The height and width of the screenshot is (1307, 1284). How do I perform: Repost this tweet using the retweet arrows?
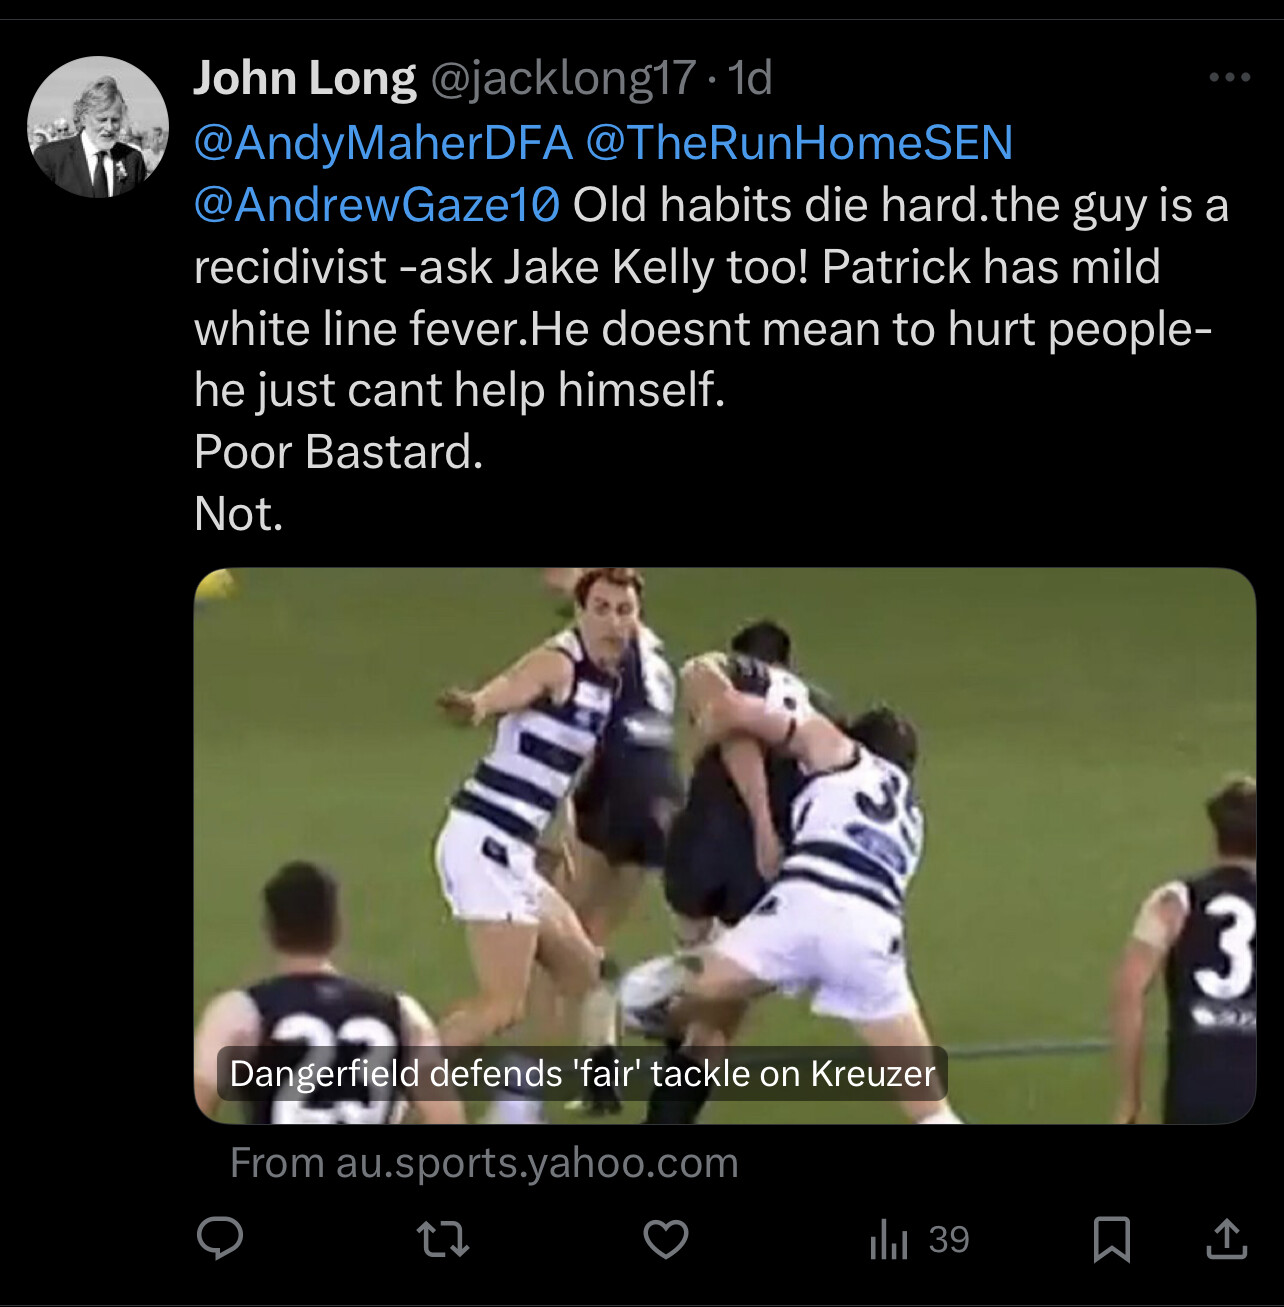pos(442,1240)
